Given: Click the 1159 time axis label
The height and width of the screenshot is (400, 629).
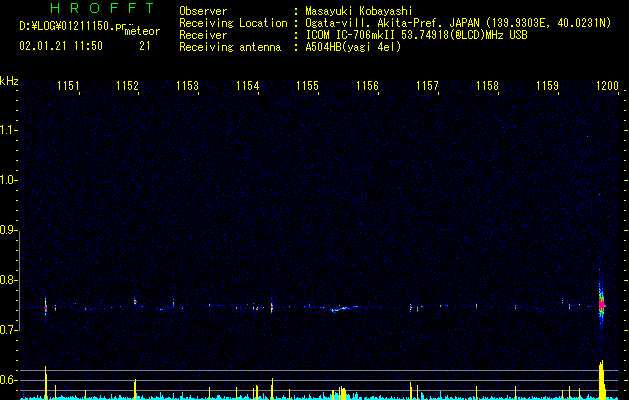Looking at the screenshot, I should tap(547, 86).
